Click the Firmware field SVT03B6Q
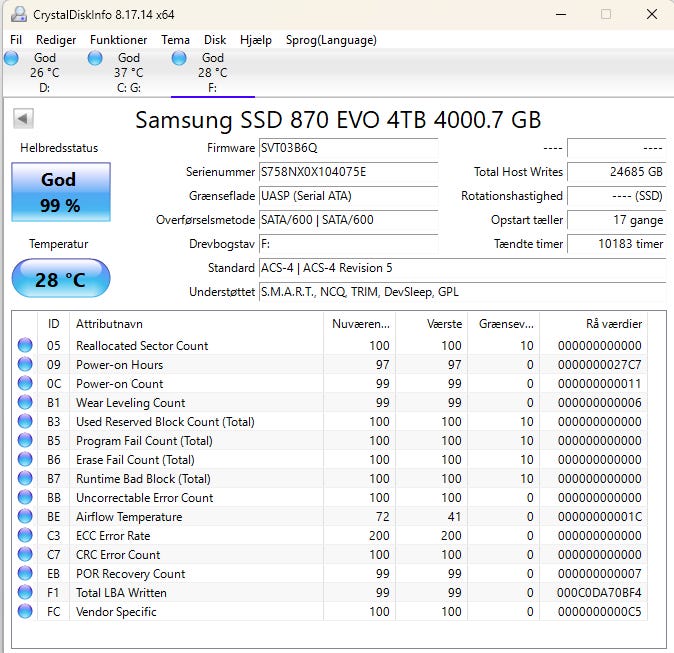The image size is (674, 653). 349,148
